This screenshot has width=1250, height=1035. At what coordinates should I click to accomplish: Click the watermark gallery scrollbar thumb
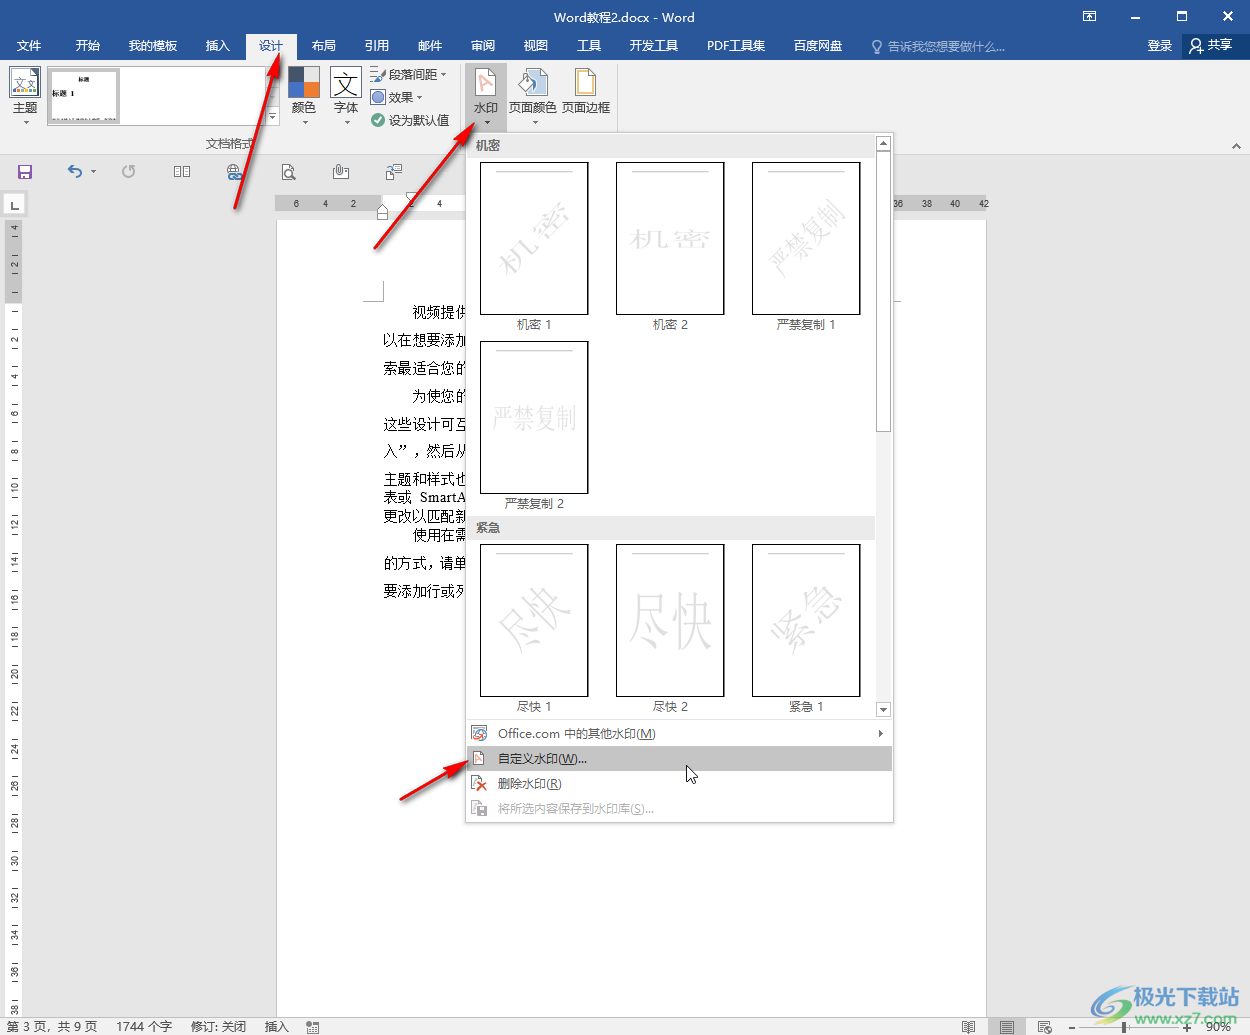(883, 291)
